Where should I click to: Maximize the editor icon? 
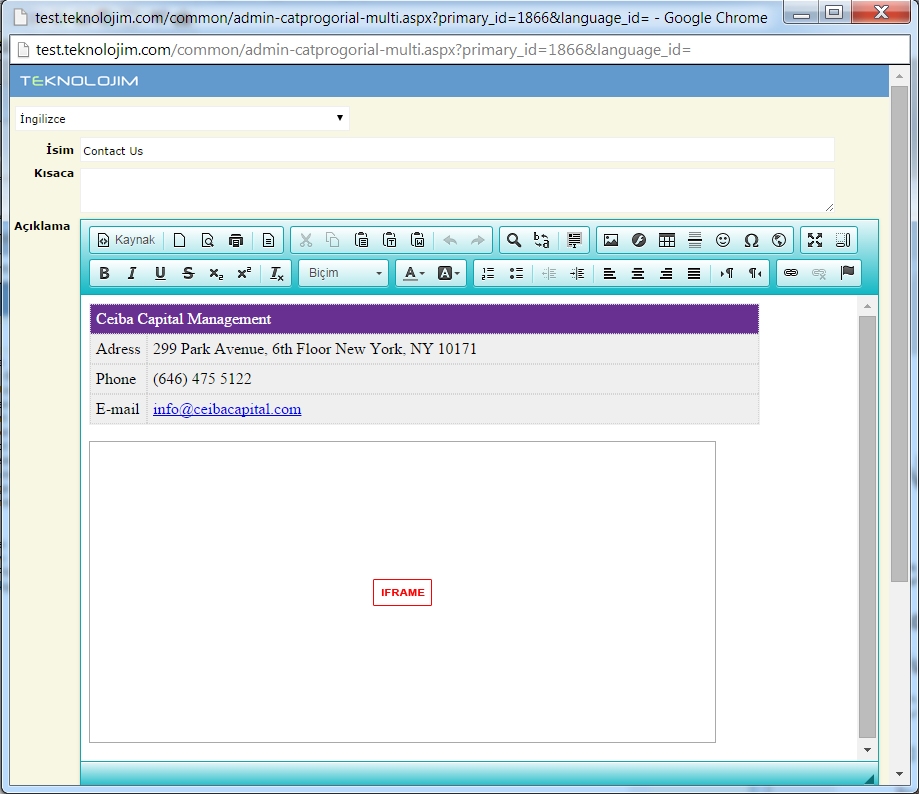[x=815, y=240]
